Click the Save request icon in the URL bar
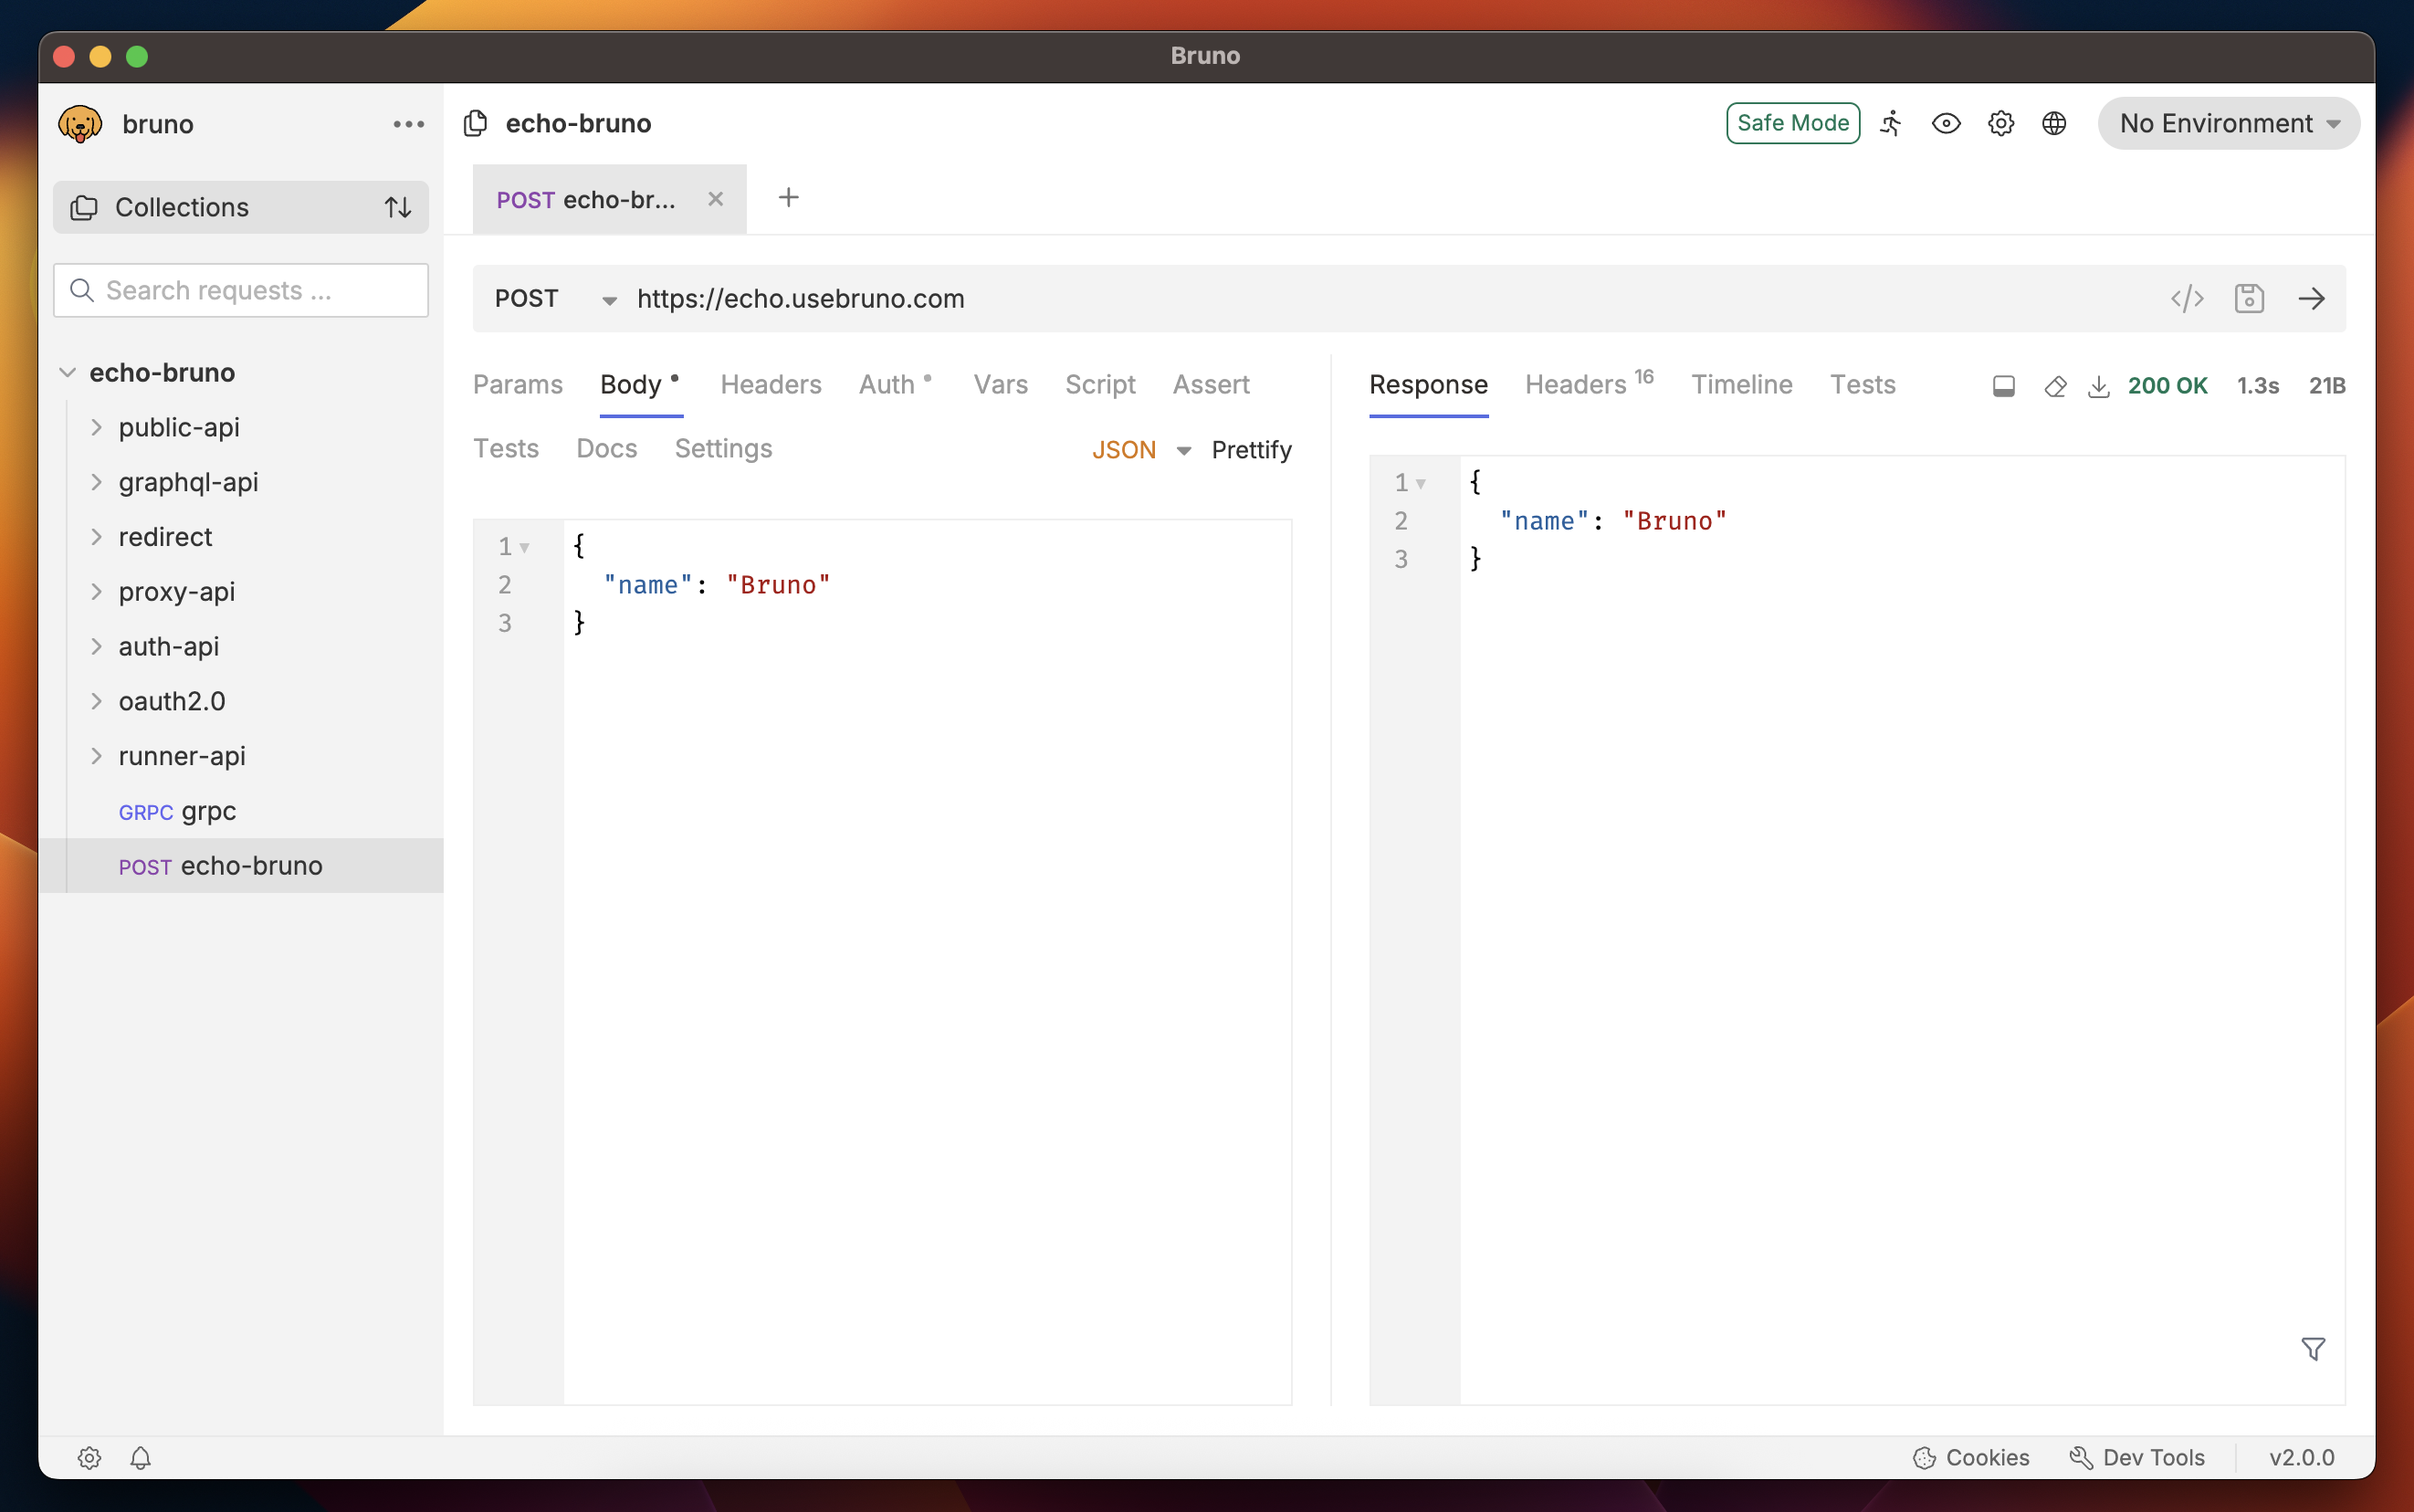Viewport: 2414px width, 1512px height. point(2249,298)
